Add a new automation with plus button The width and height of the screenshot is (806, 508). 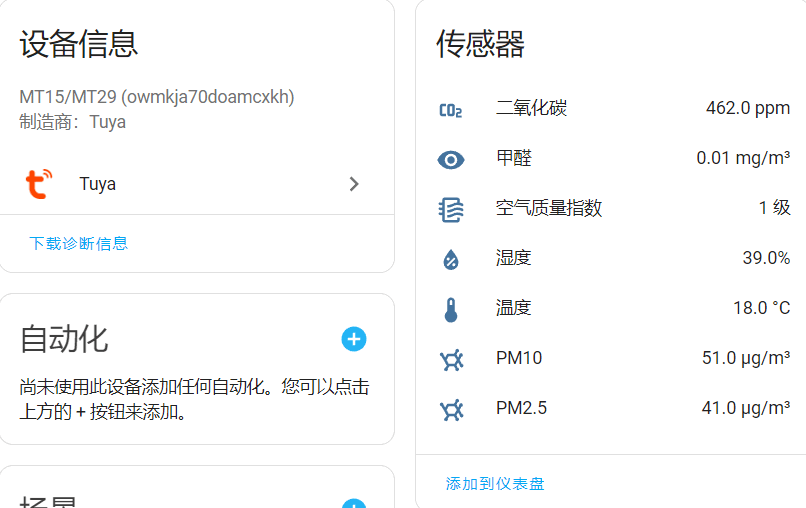click(354, 339)
